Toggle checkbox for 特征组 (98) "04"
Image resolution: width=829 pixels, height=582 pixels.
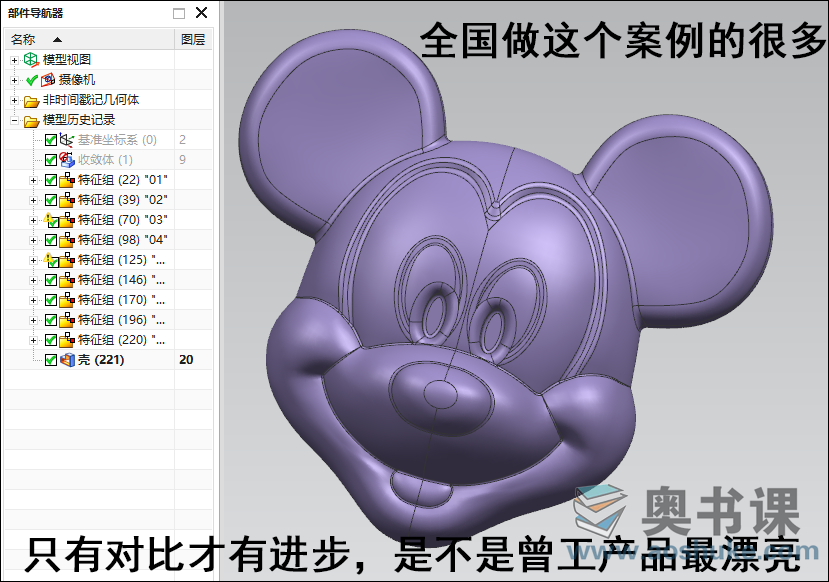(51, 241)
